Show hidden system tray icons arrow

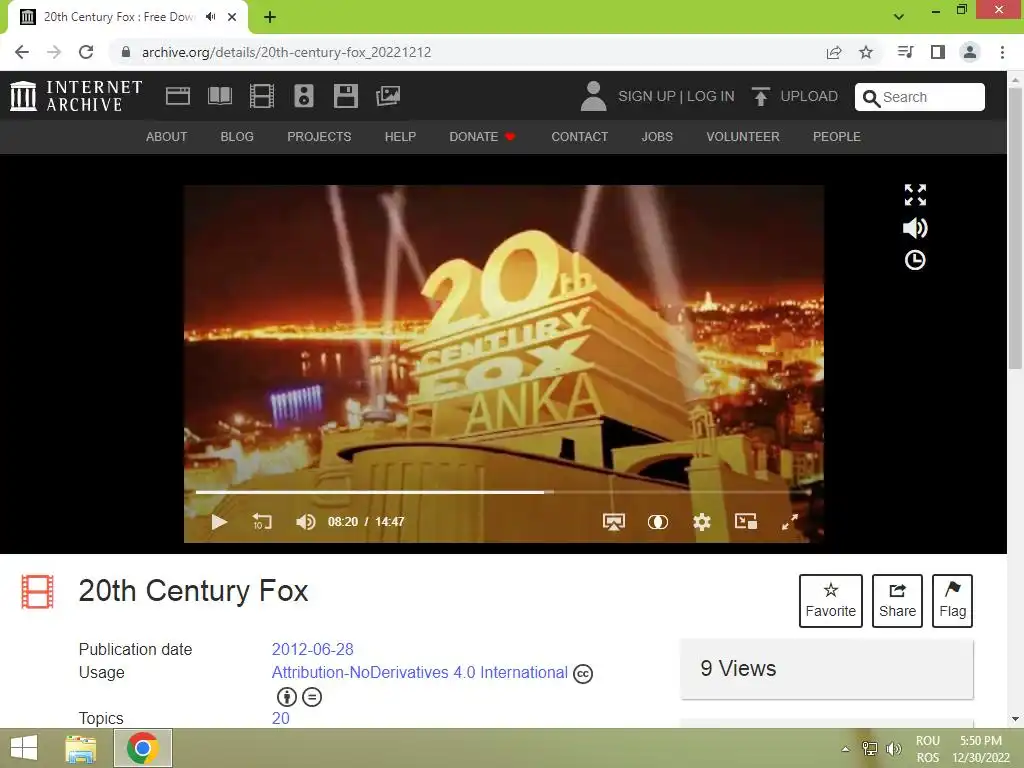click(846, 748)
